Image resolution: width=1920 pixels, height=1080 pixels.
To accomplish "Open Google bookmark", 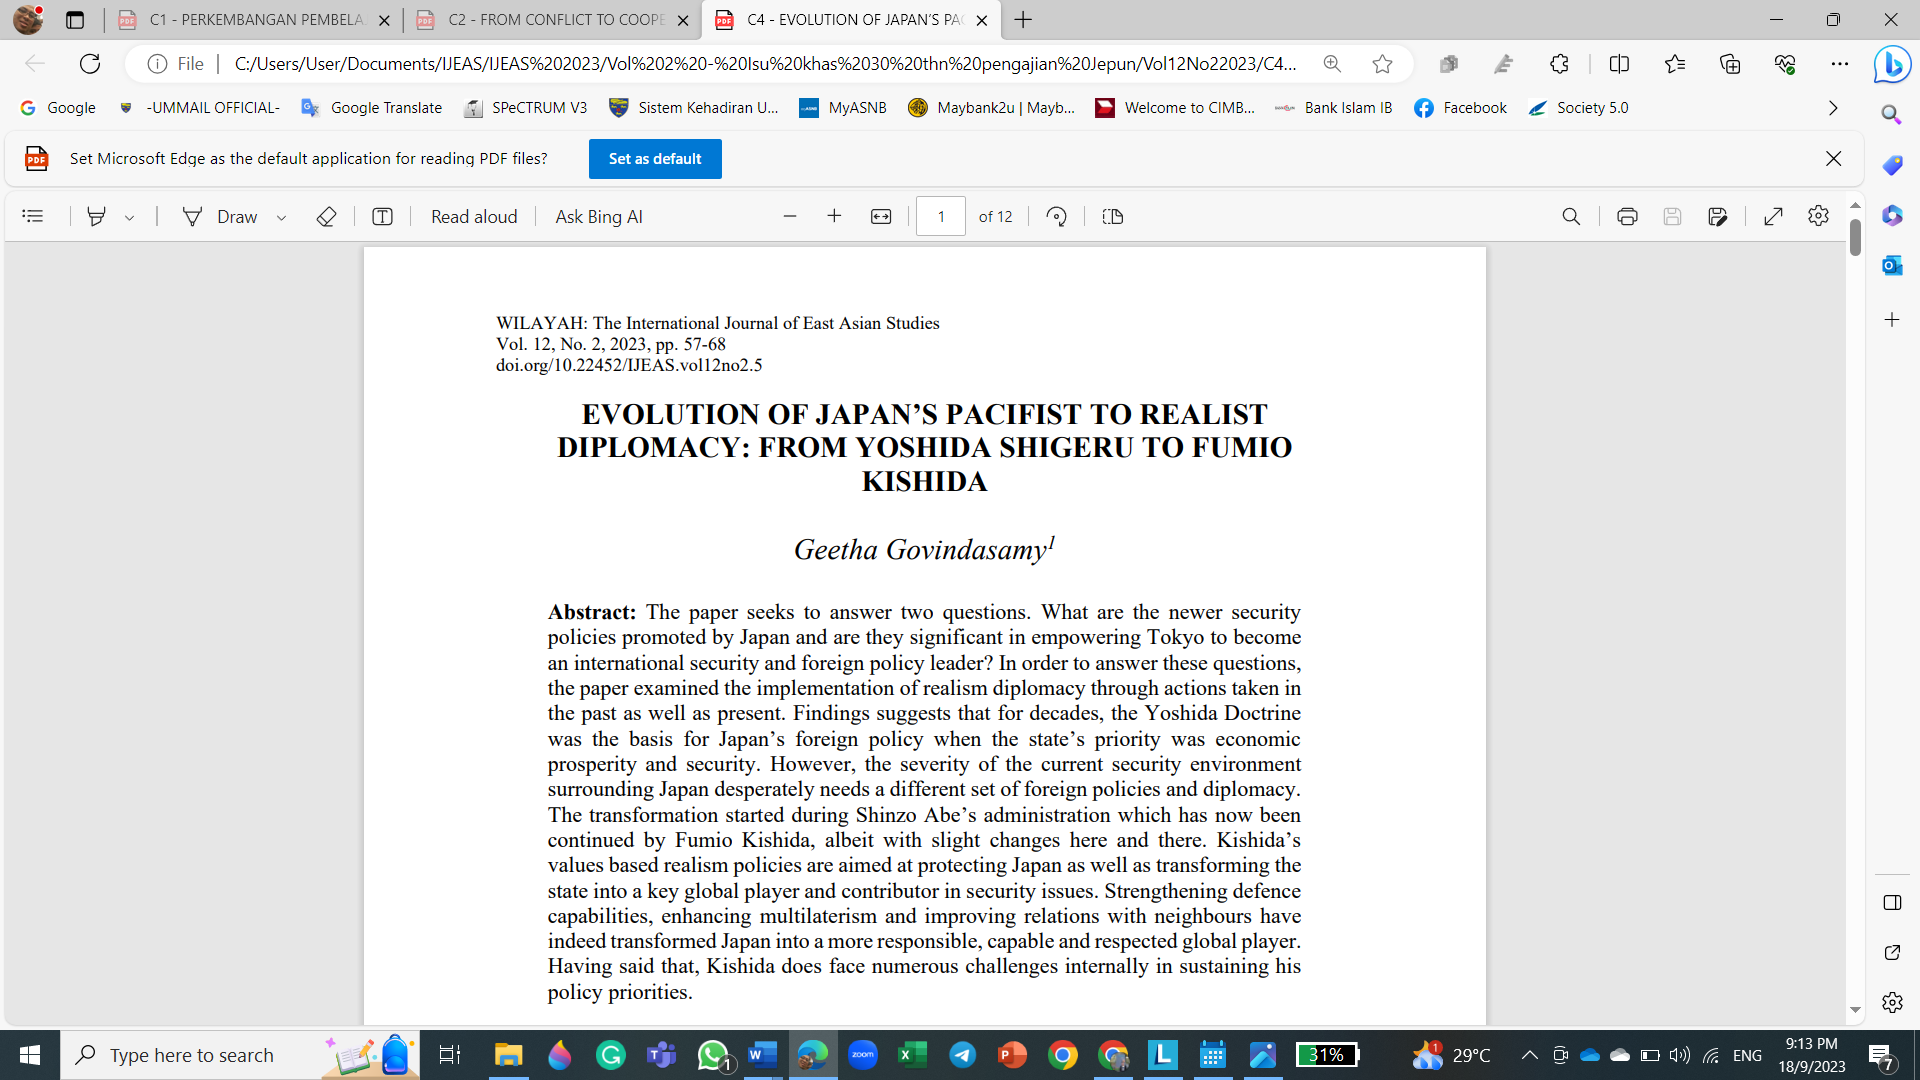I will (58, 108).
